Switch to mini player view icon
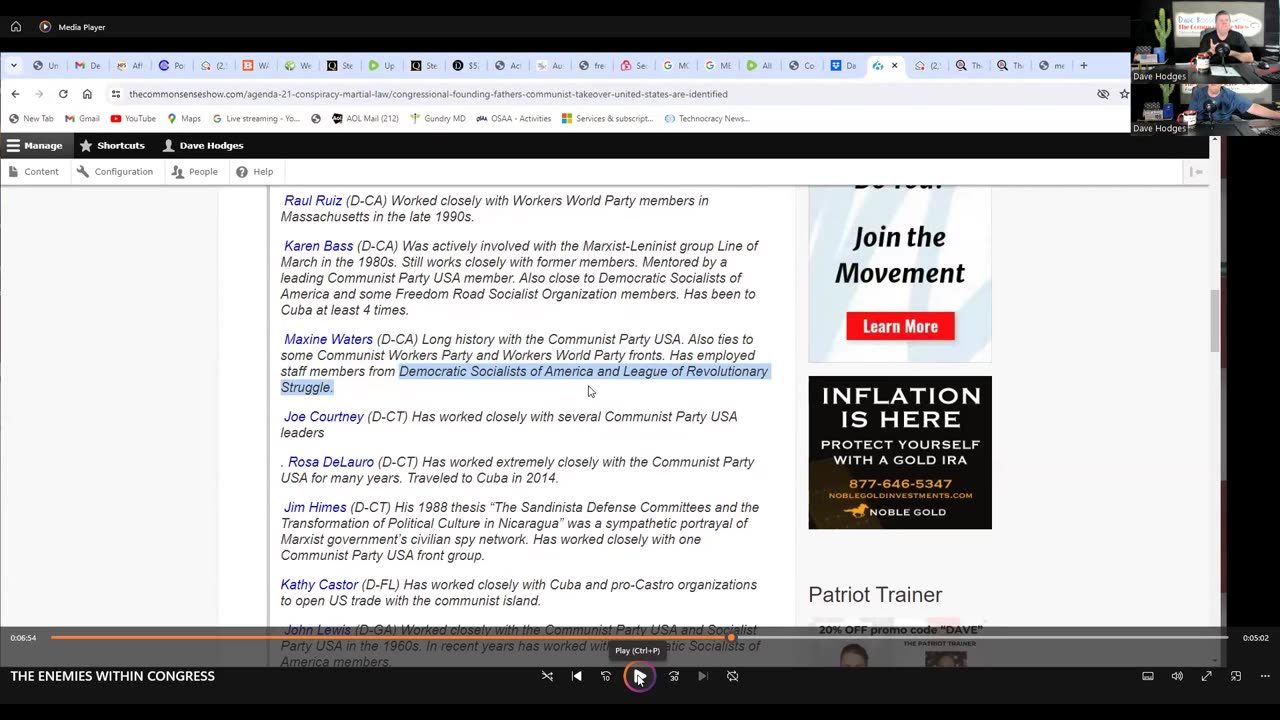This screenshot has height=720, width=1280. 1235,677
